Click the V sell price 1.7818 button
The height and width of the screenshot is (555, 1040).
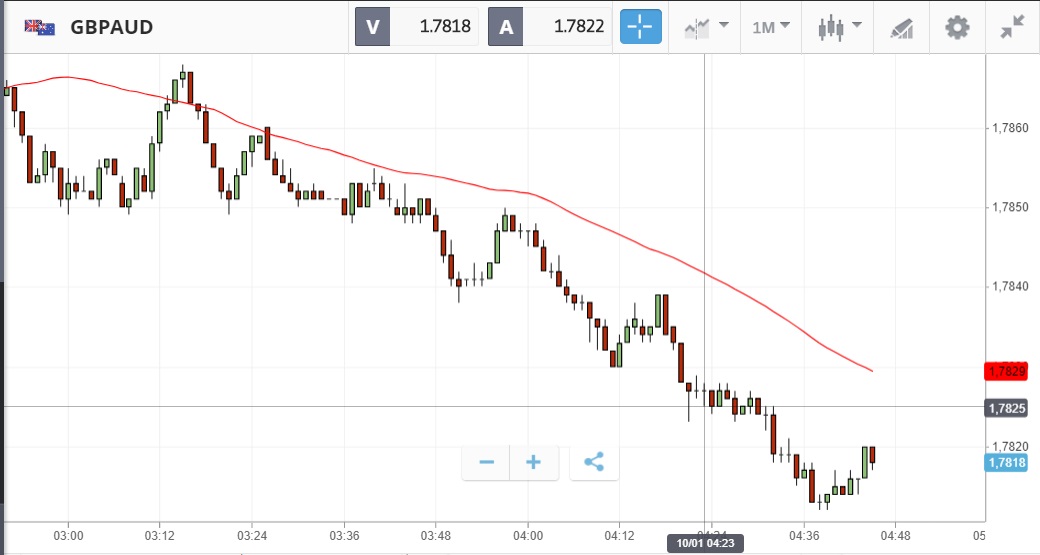click(x=417, y=27)
